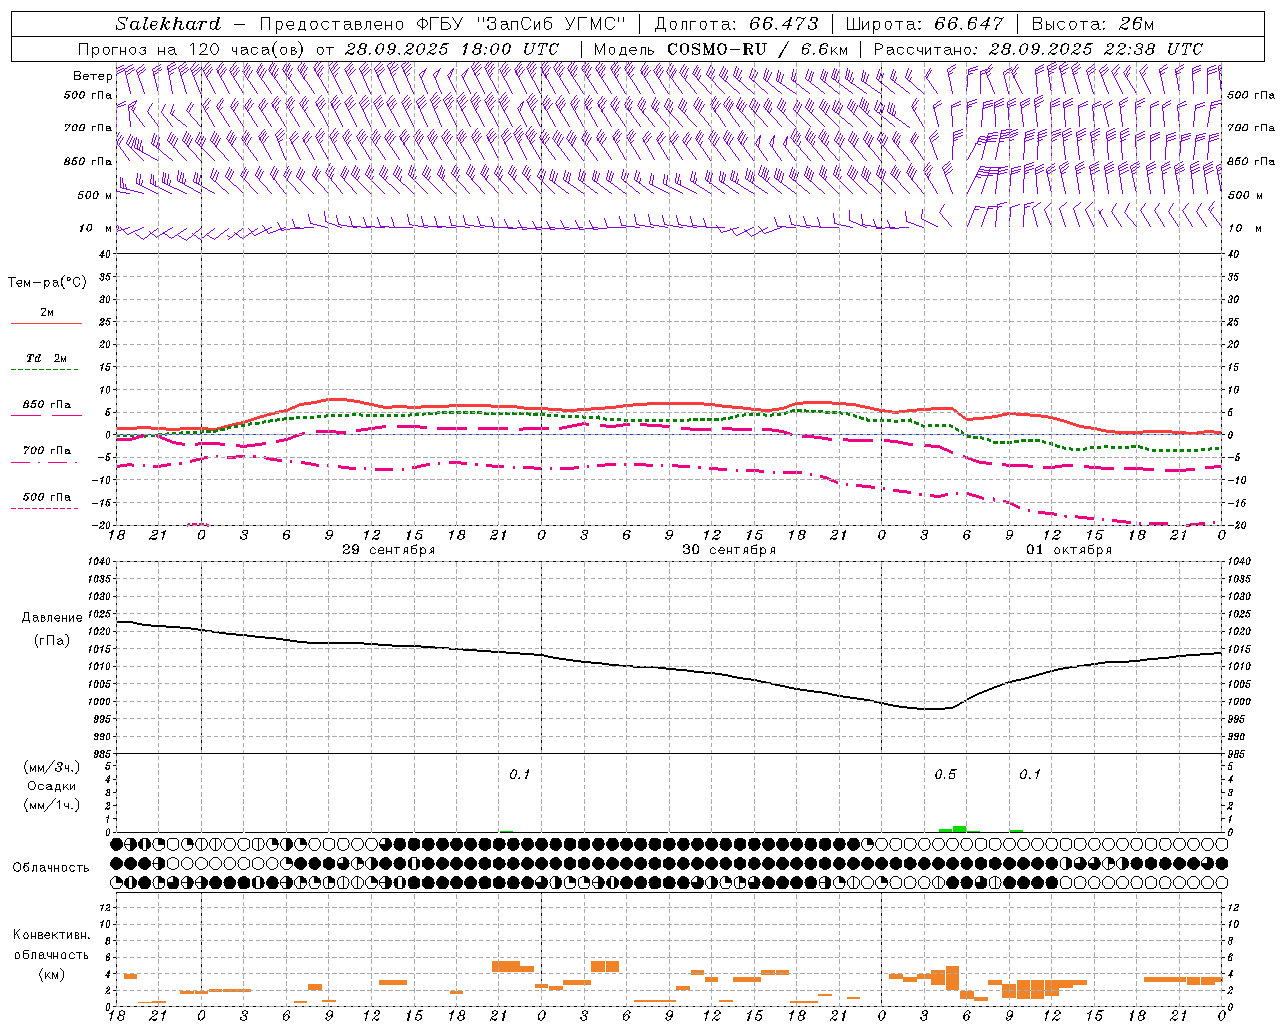Click the "29 сентября" date label
This screenshot has height=1024, width=1280.
(x=388, y=550)
